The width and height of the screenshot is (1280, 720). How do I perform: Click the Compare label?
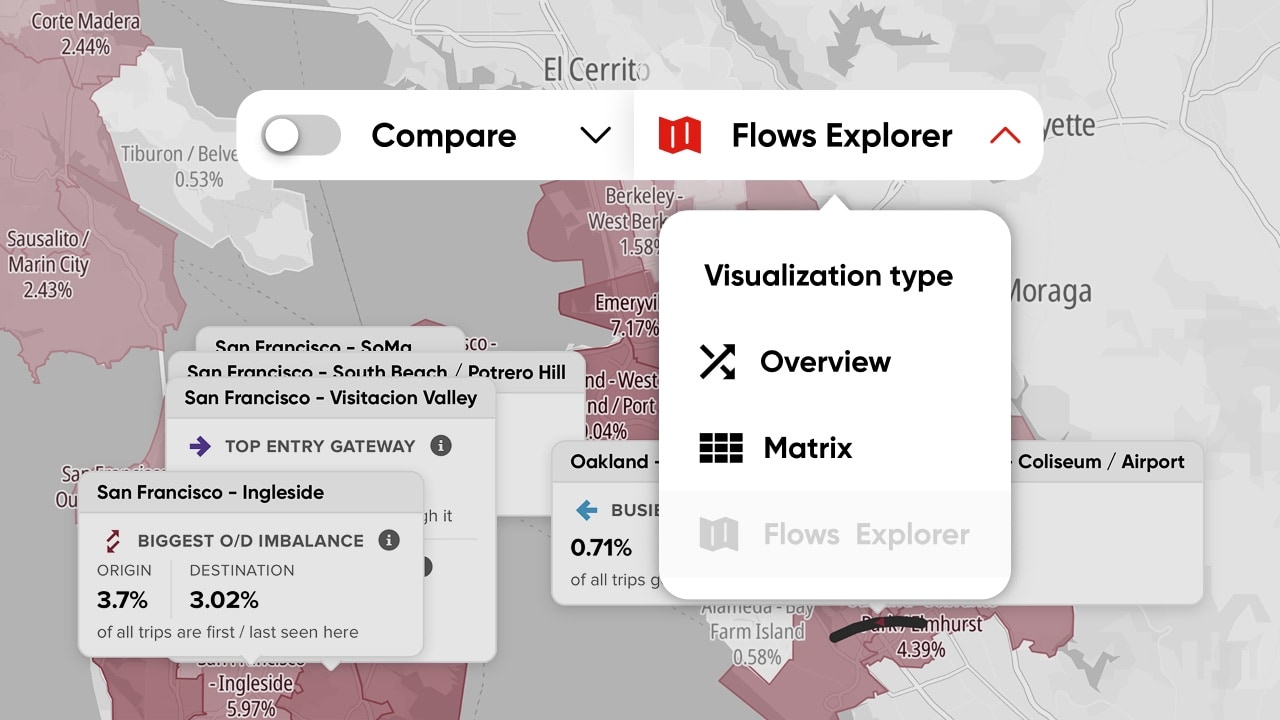point(443,135)
